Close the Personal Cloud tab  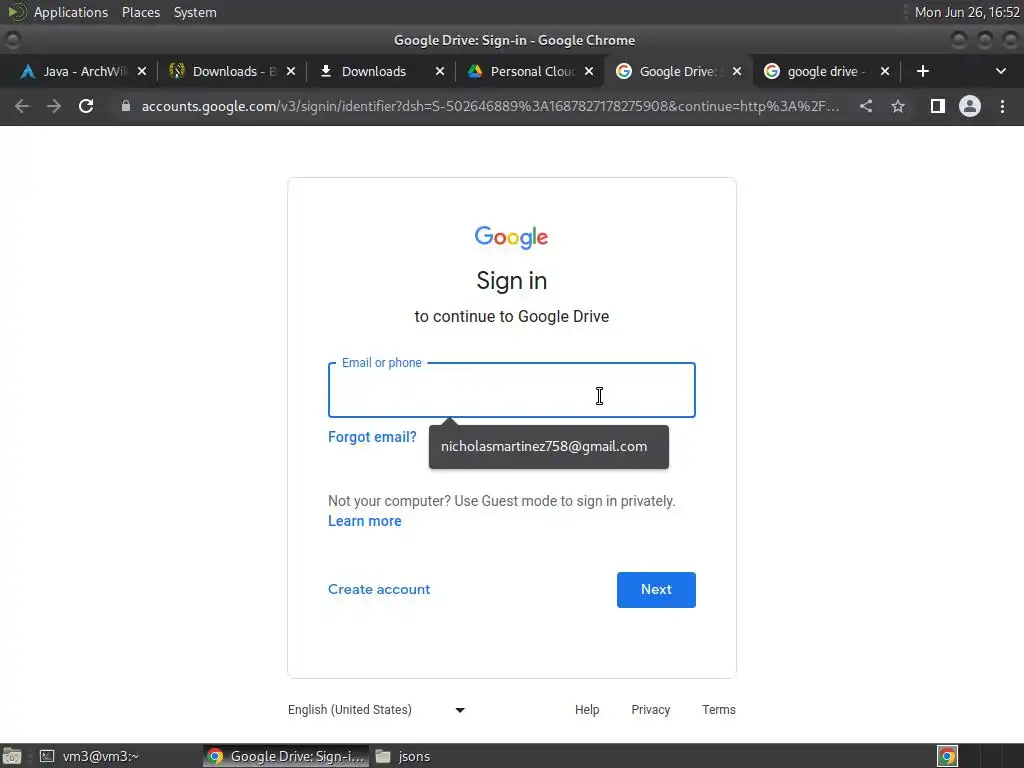point(588,71)
